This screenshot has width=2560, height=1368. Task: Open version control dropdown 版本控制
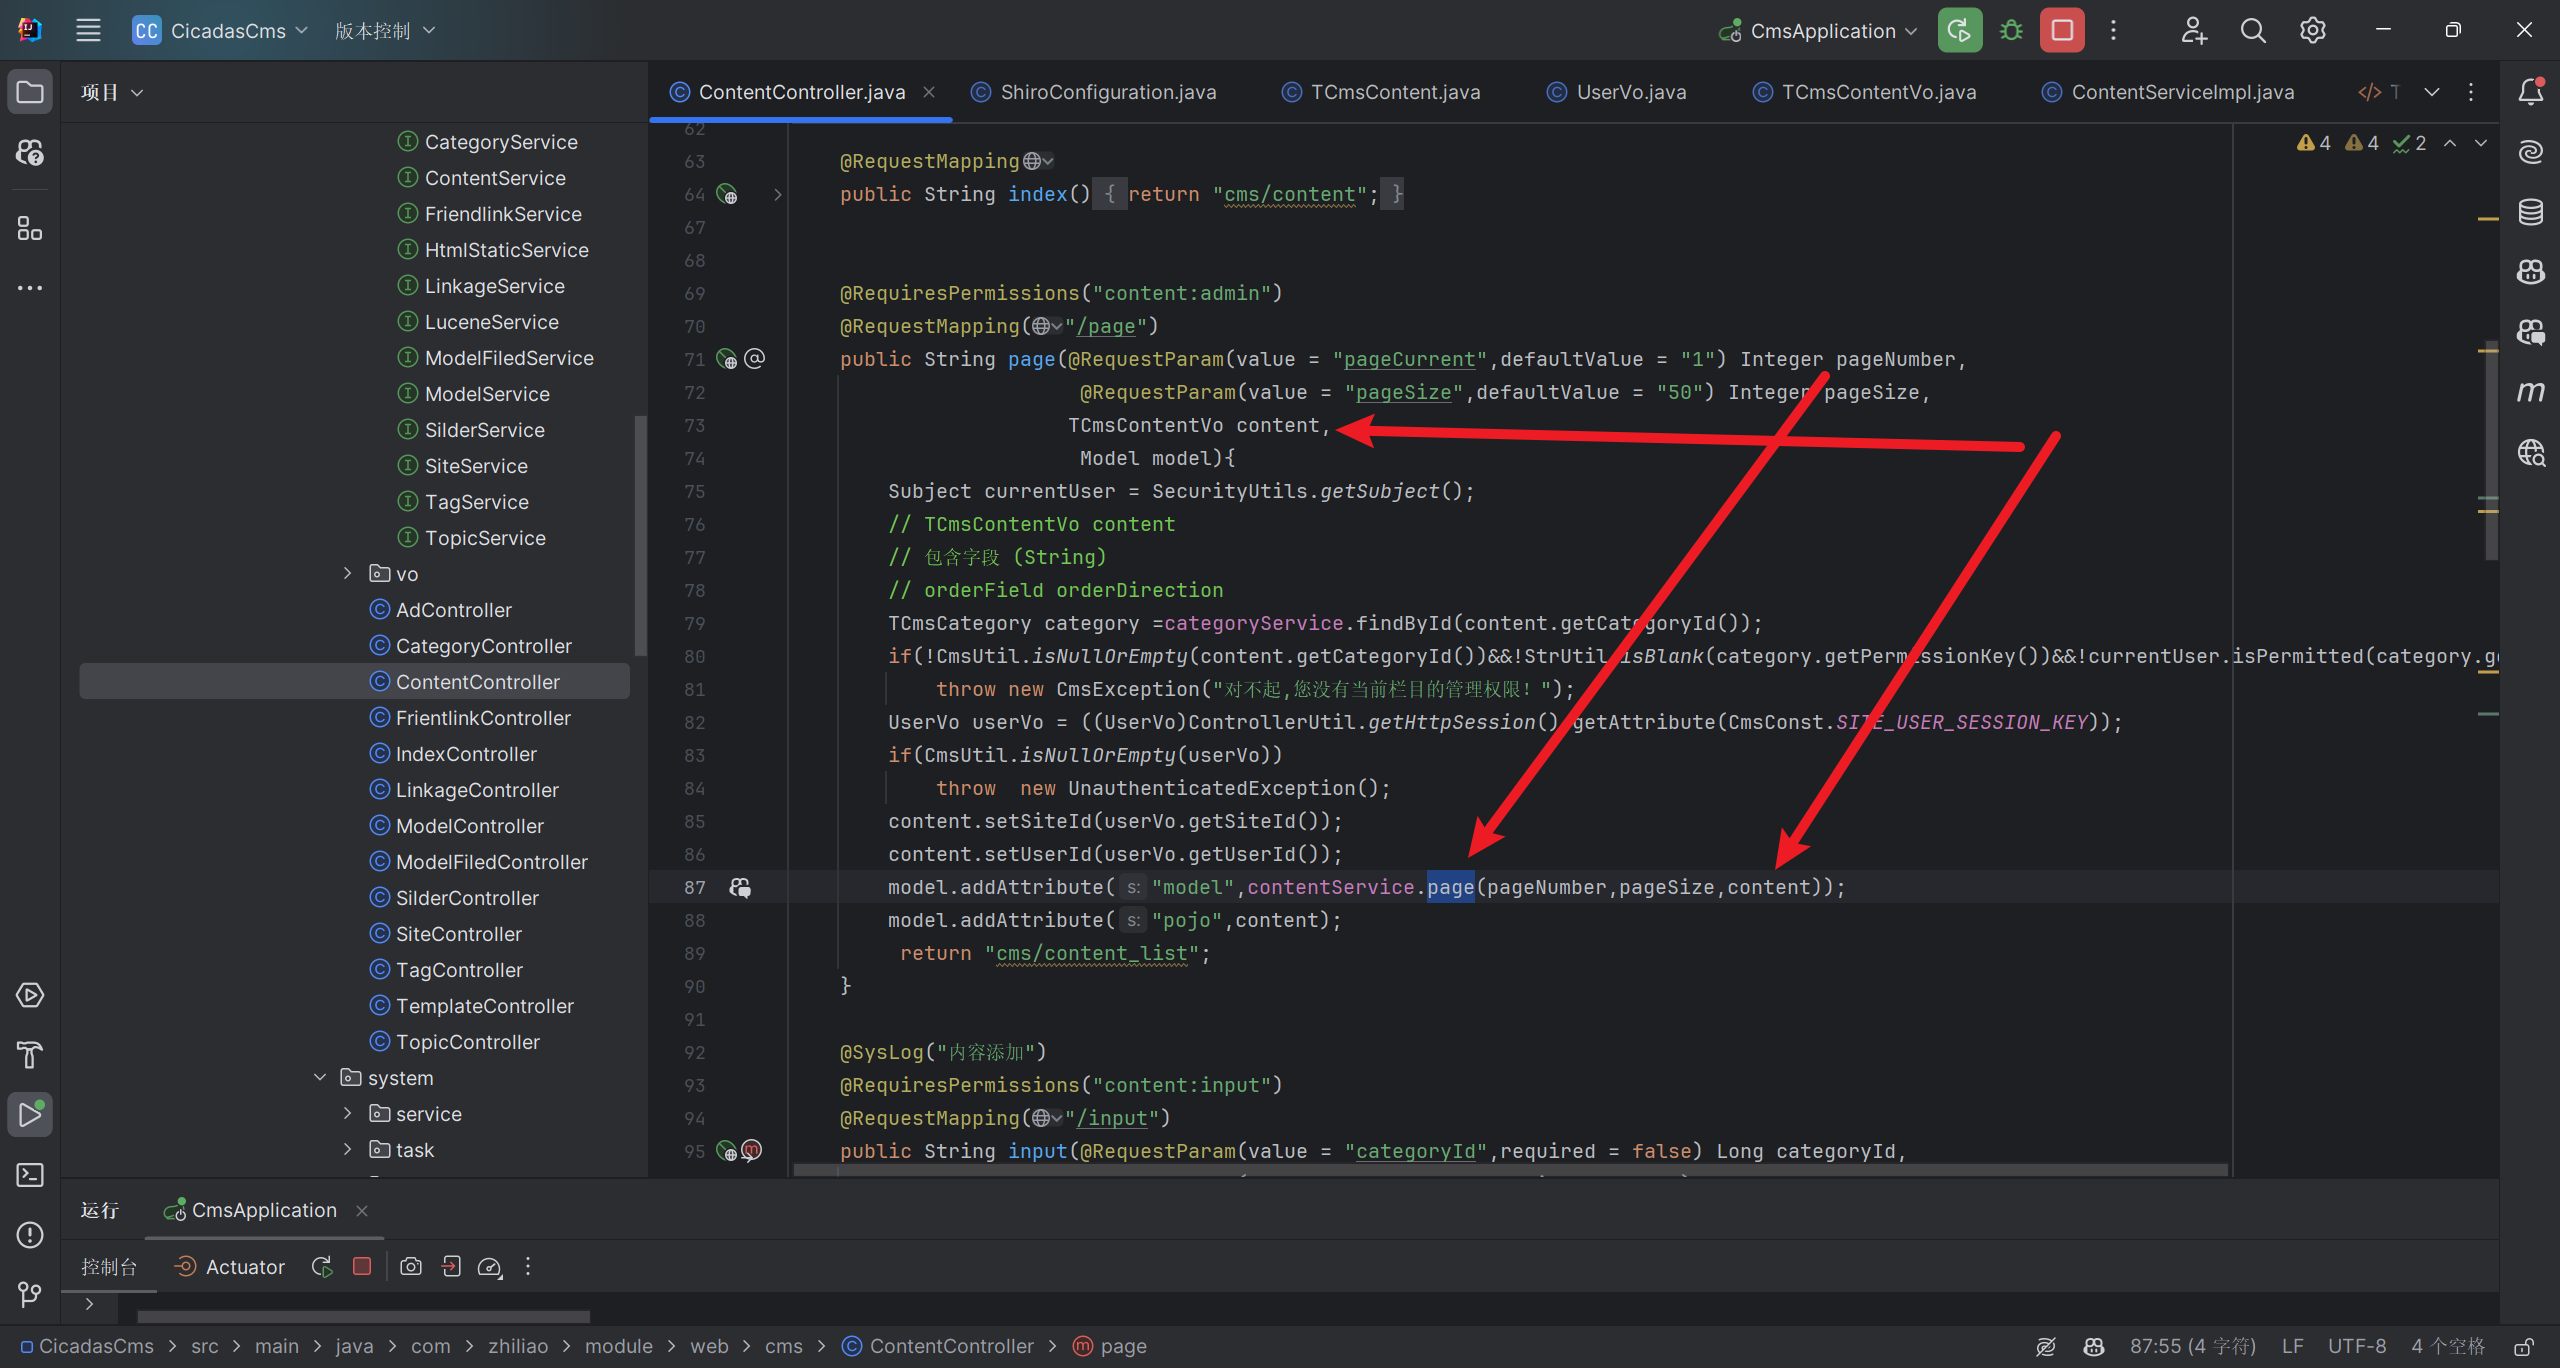(x=385, y=30)
